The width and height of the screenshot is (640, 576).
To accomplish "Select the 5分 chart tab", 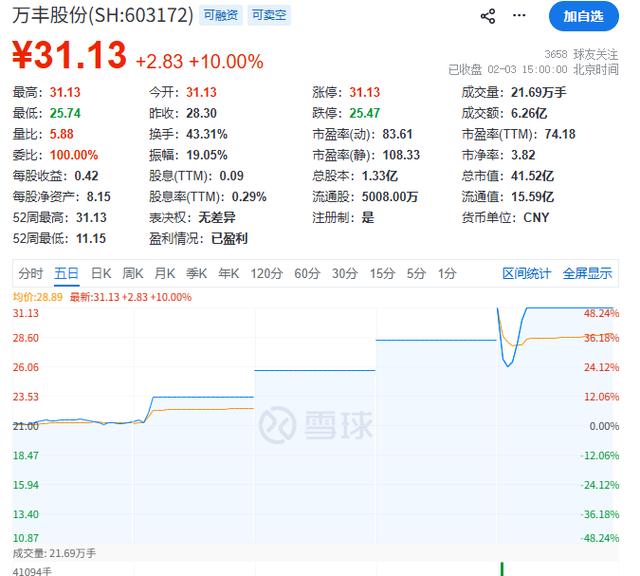I will click(416, 273).
